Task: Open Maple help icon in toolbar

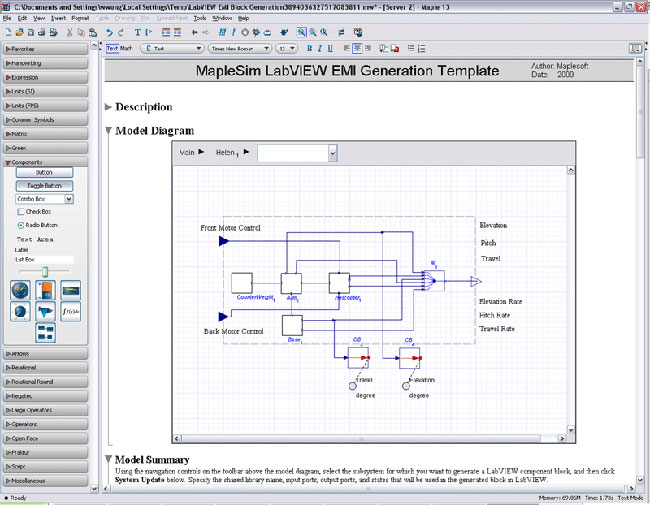Action: pos(358,32)
